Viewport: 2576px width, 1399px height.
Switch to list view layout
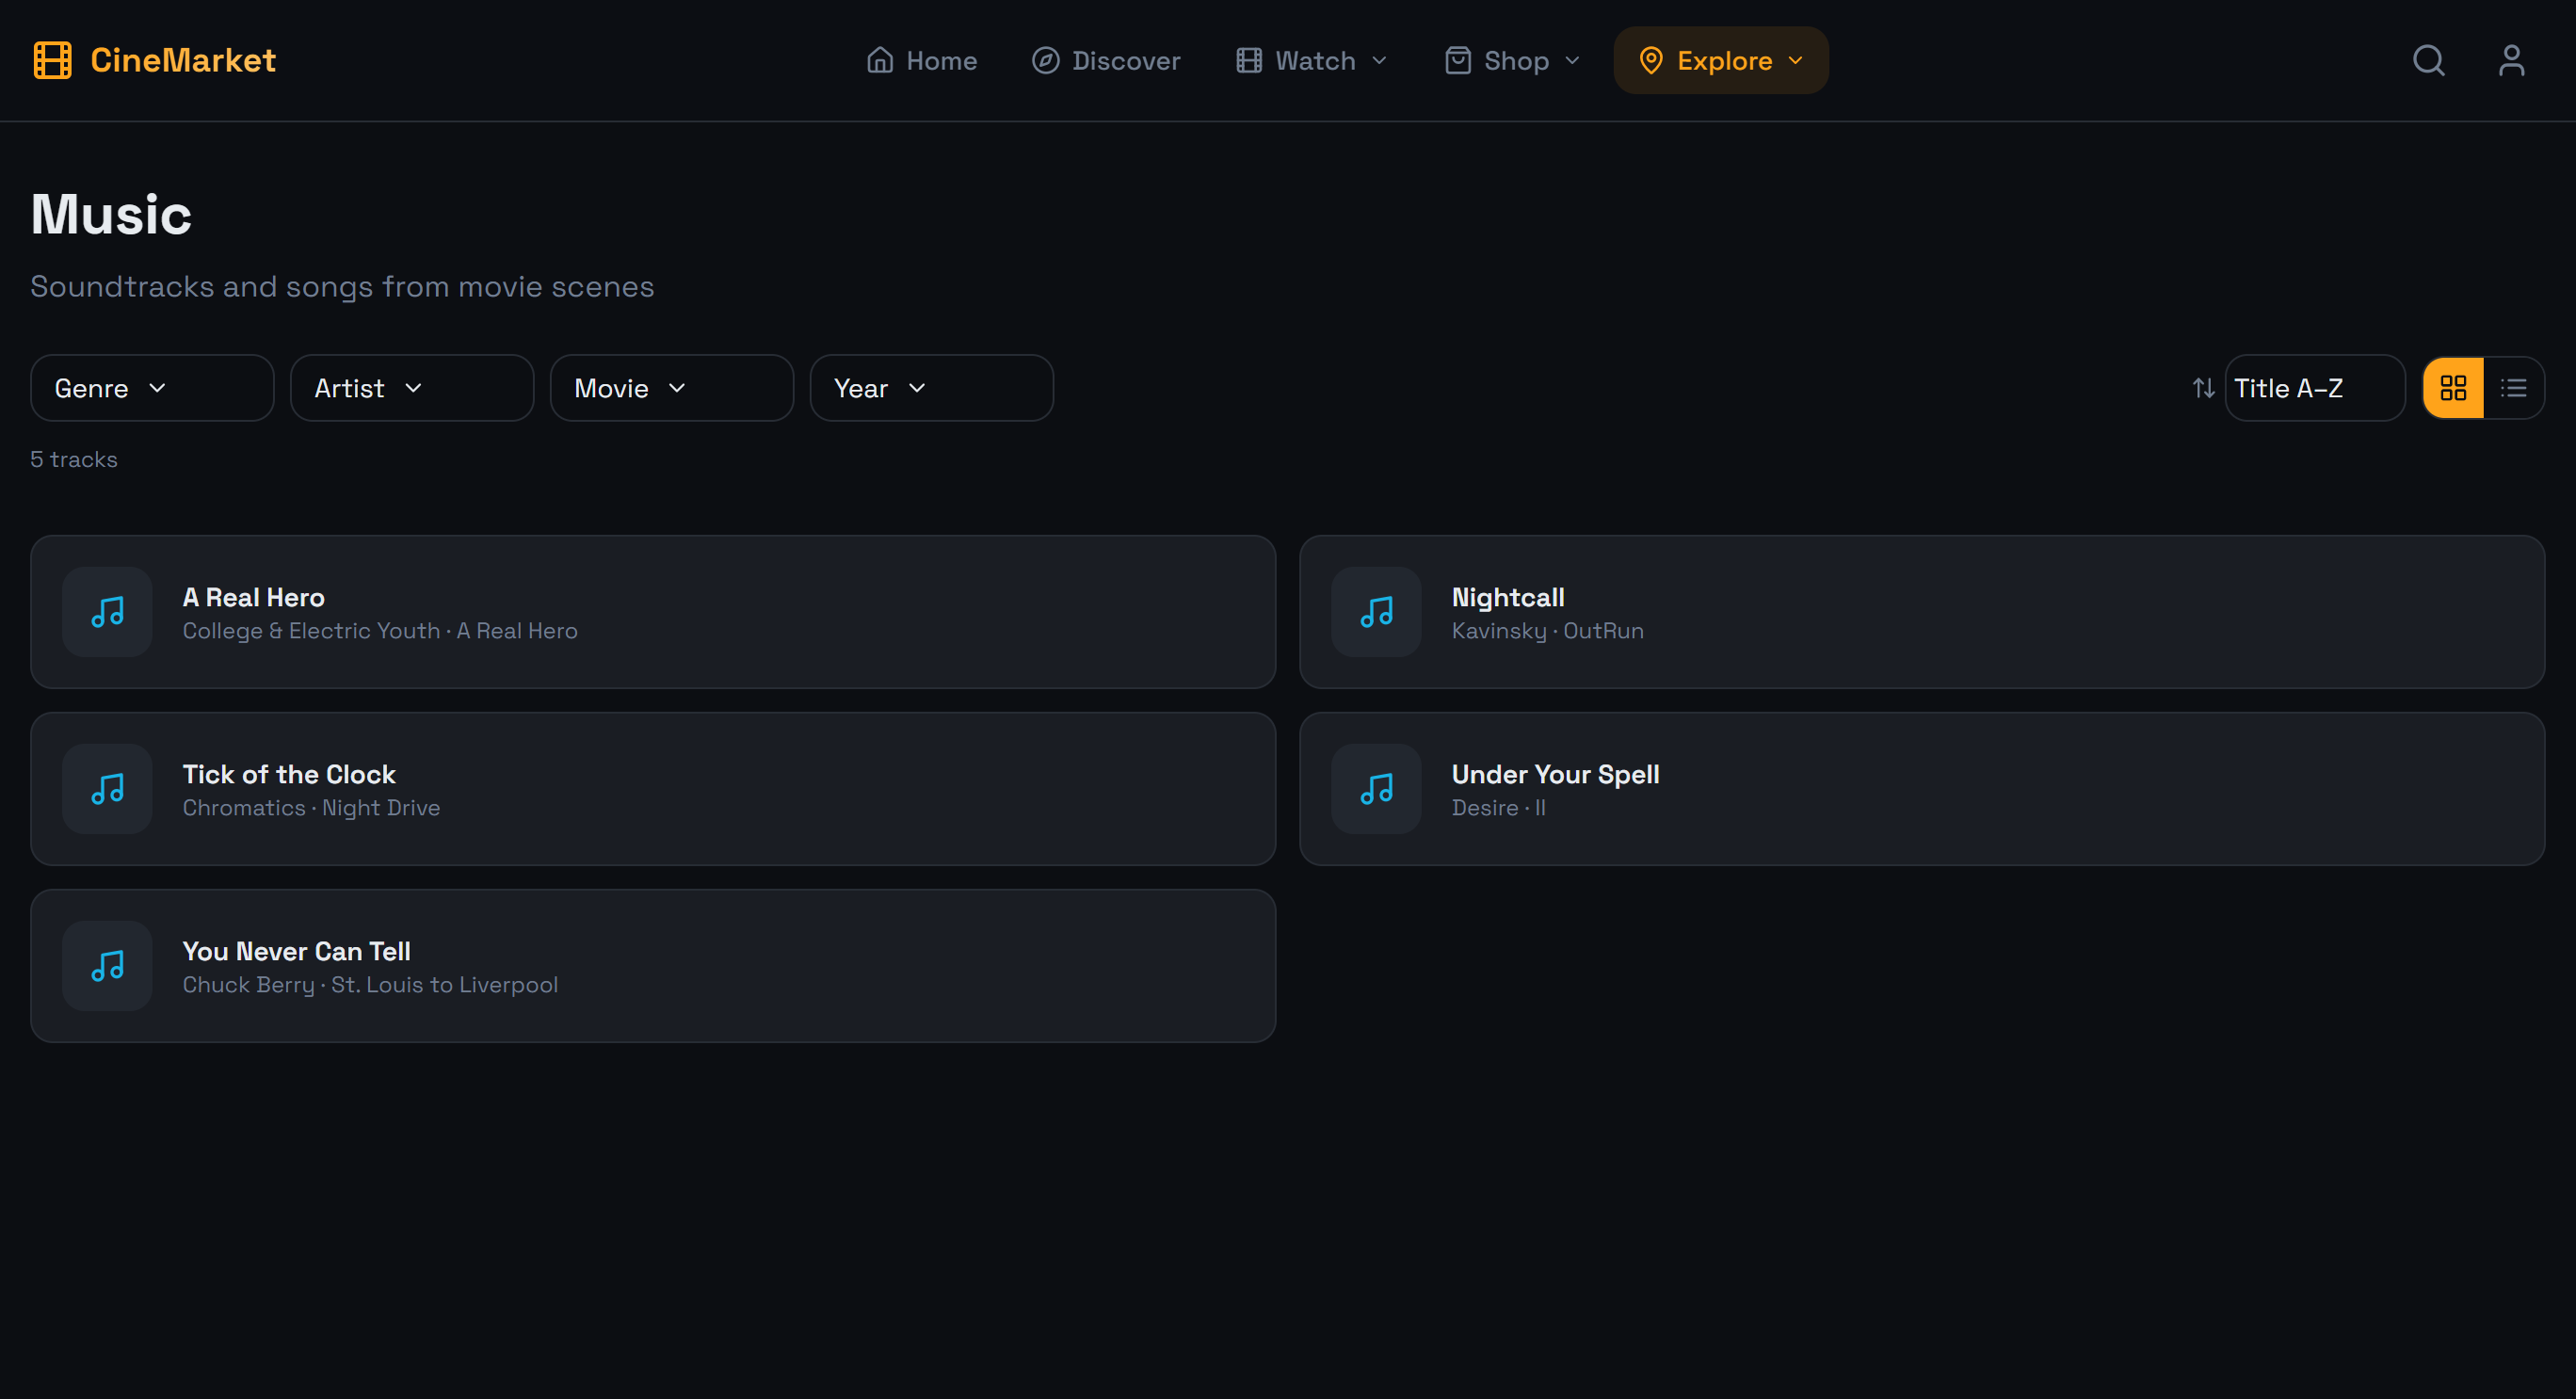(x=2513, y=388)
